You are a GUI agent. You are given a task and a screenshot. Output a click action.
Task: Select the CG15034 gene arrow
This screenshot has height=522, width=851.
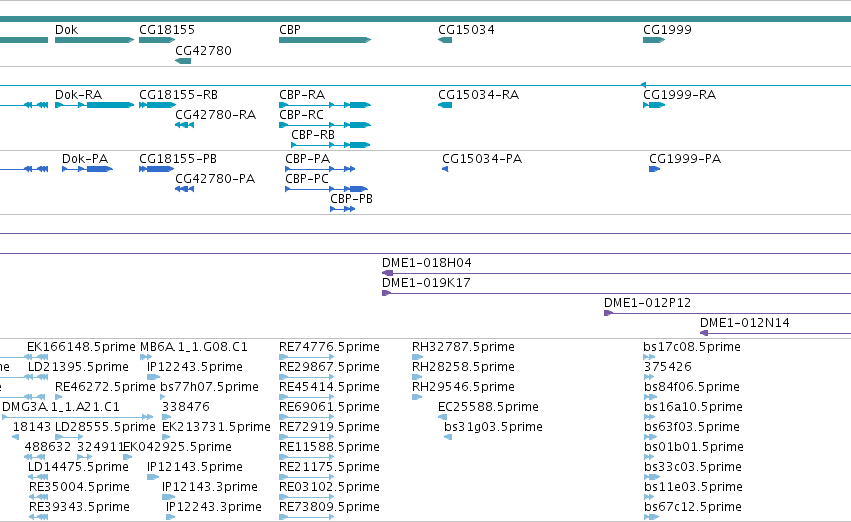pos(445,40)
